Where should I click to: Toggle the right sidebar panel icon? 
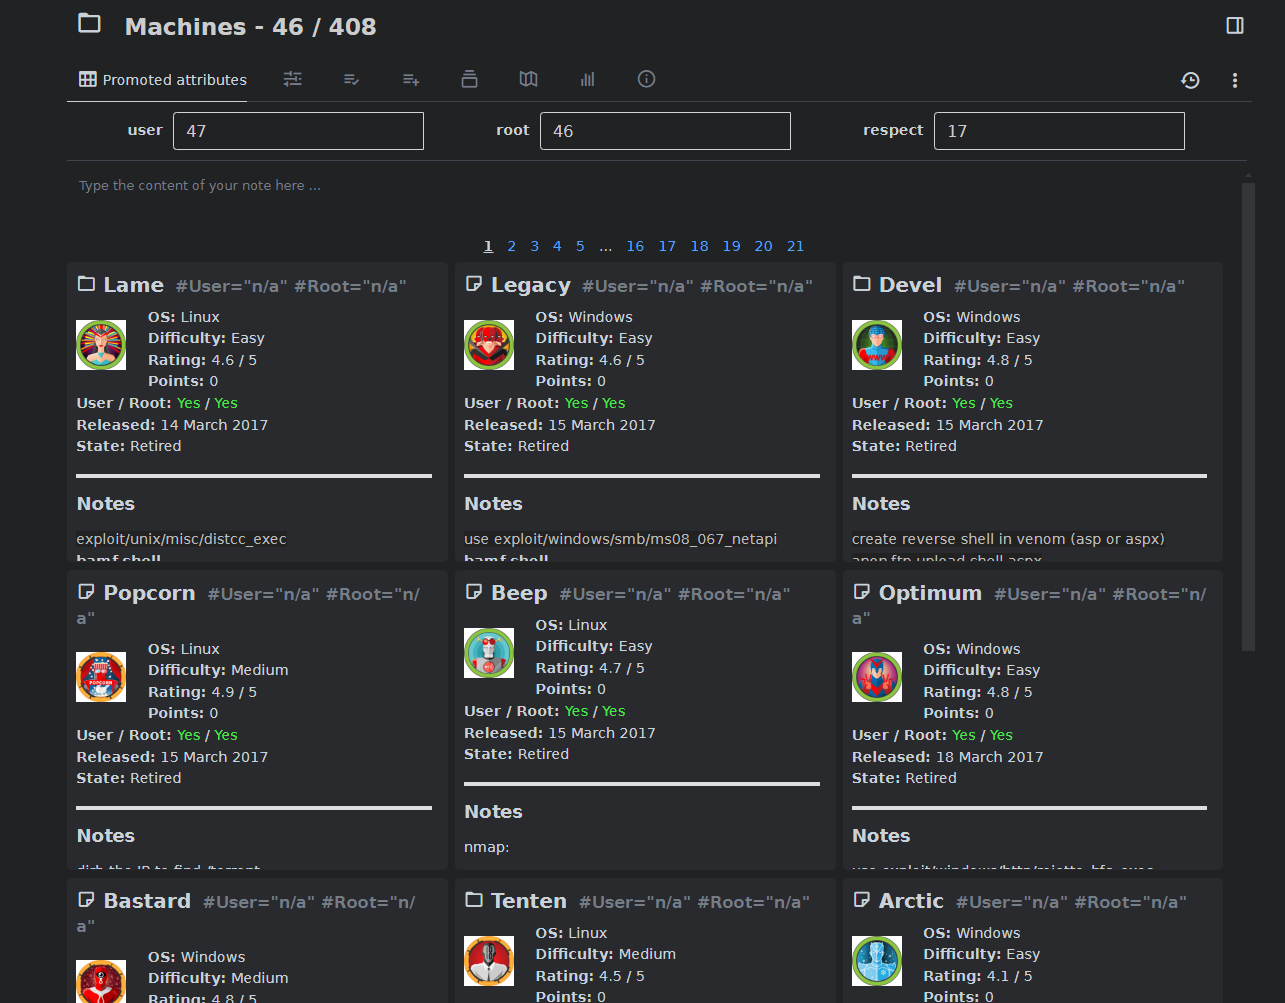tap(1237, 23)
